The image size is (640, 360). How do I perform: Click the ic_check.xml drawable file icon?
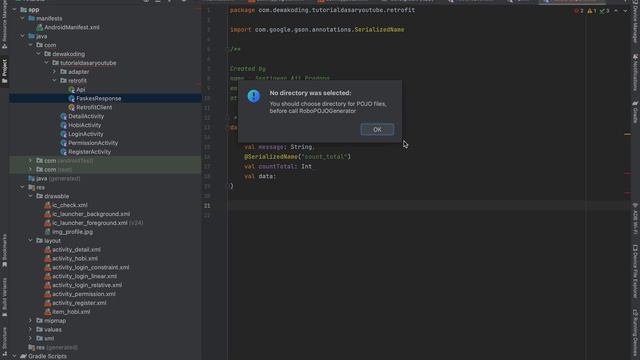tap(47, 205)
